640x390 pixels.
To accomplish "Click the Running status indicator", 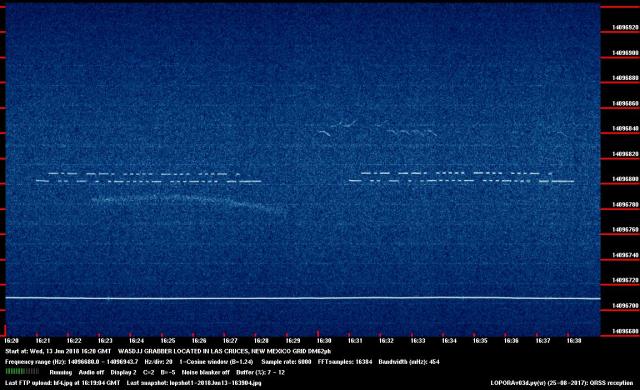I will (60, 372).
